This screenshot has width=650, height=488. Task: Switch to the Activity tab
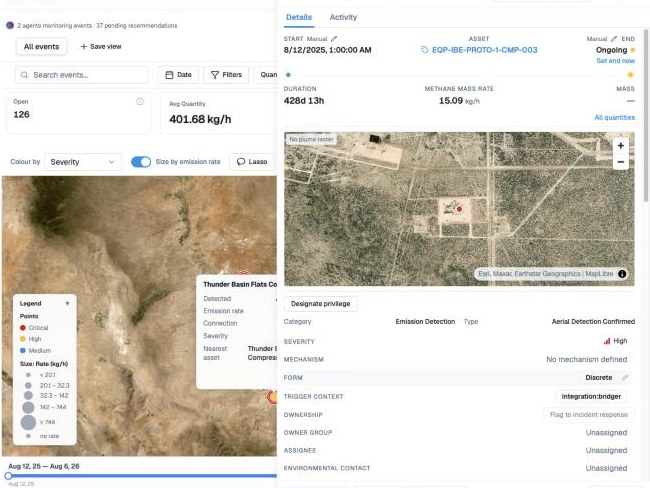[x=343, y=17]
